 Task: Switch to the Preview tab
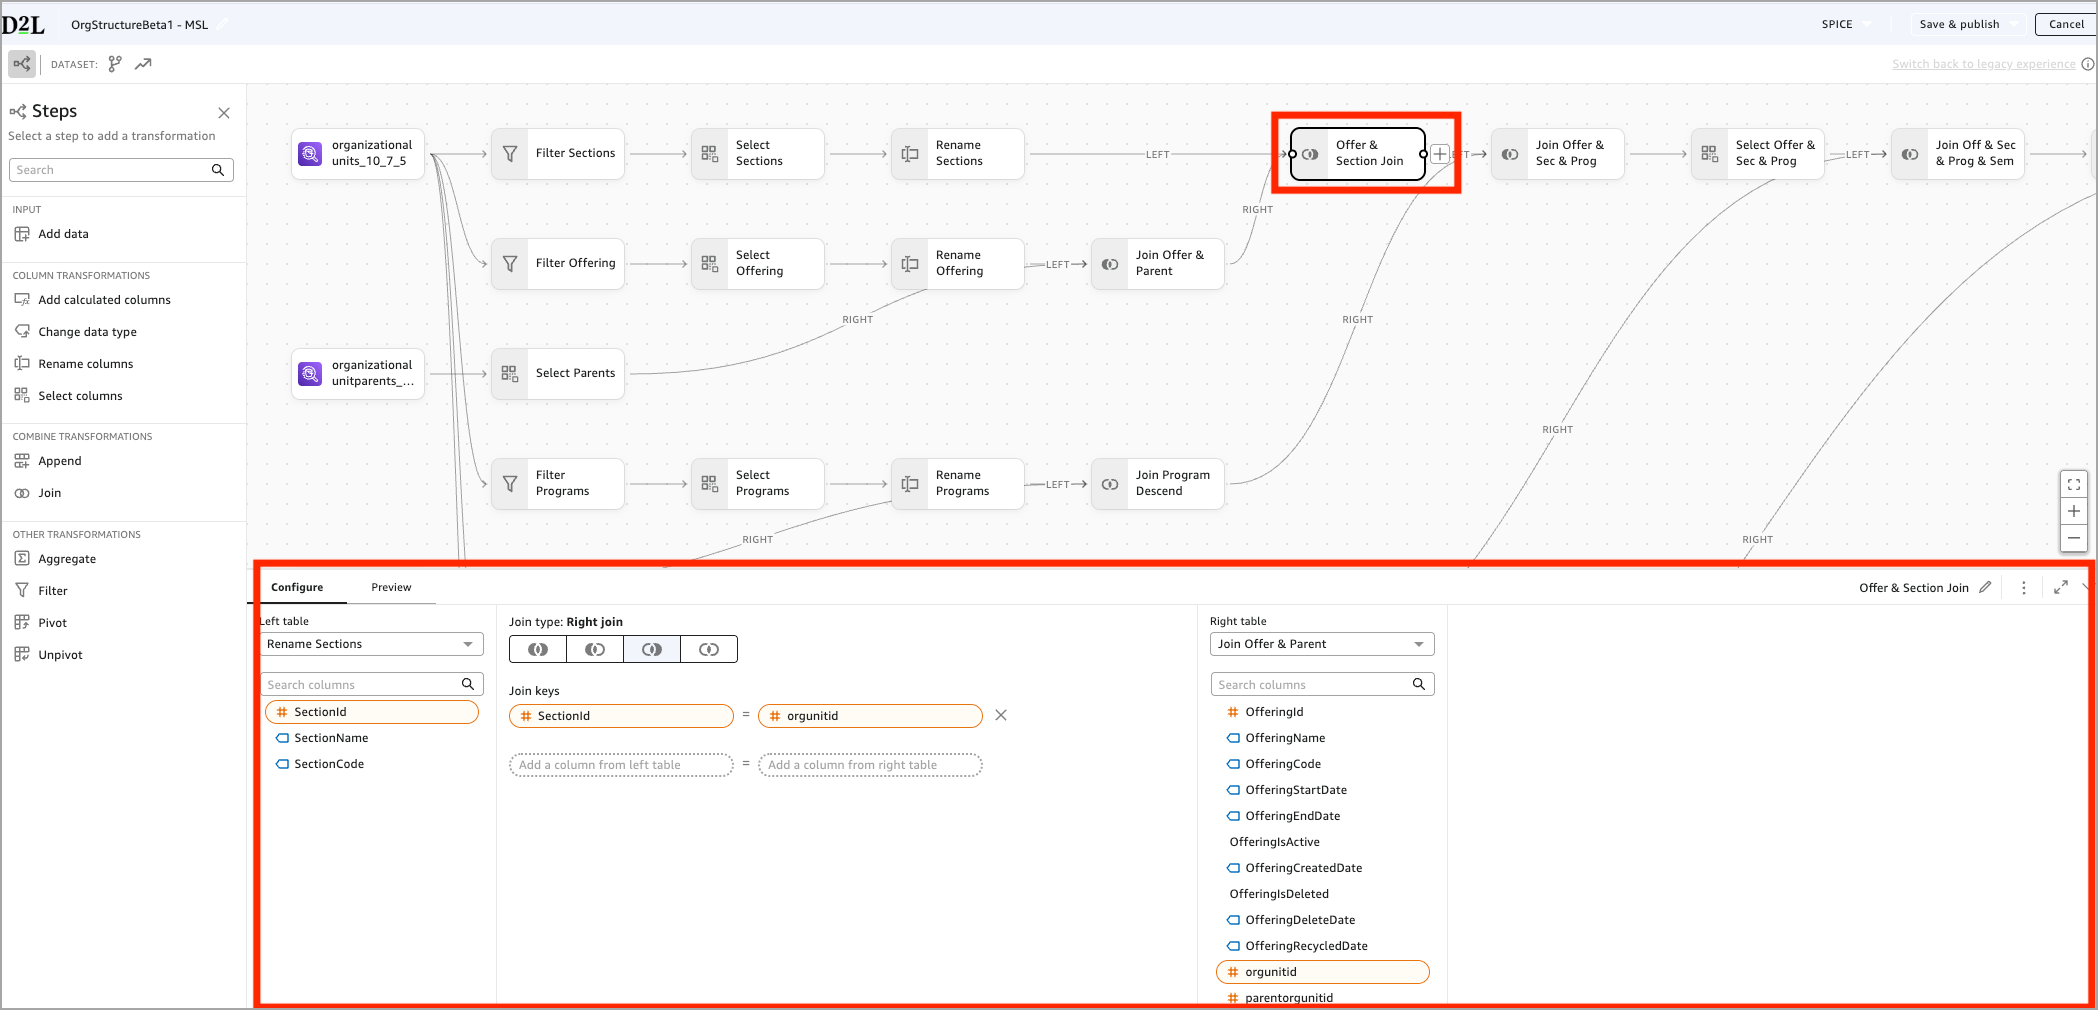click(x=391, y=587)
